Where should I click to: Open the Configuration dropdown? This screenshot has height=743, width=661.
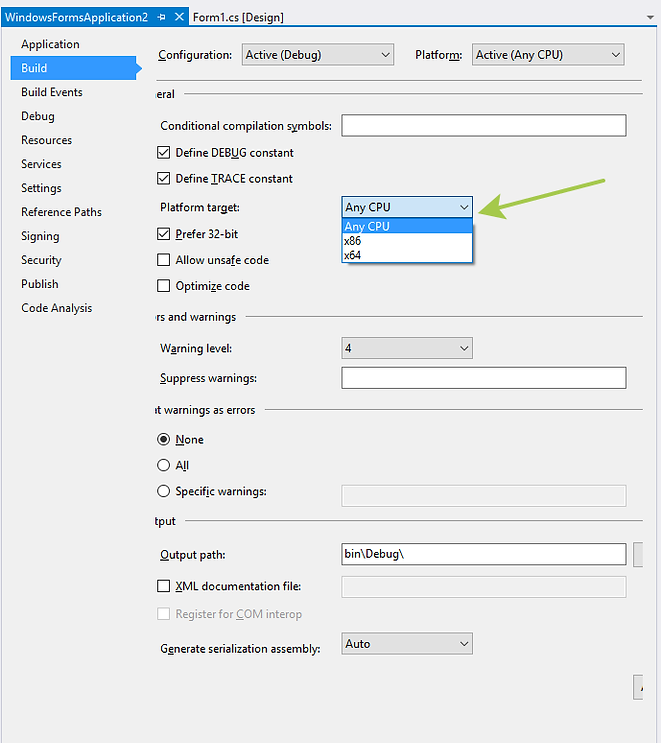point(317,55)
